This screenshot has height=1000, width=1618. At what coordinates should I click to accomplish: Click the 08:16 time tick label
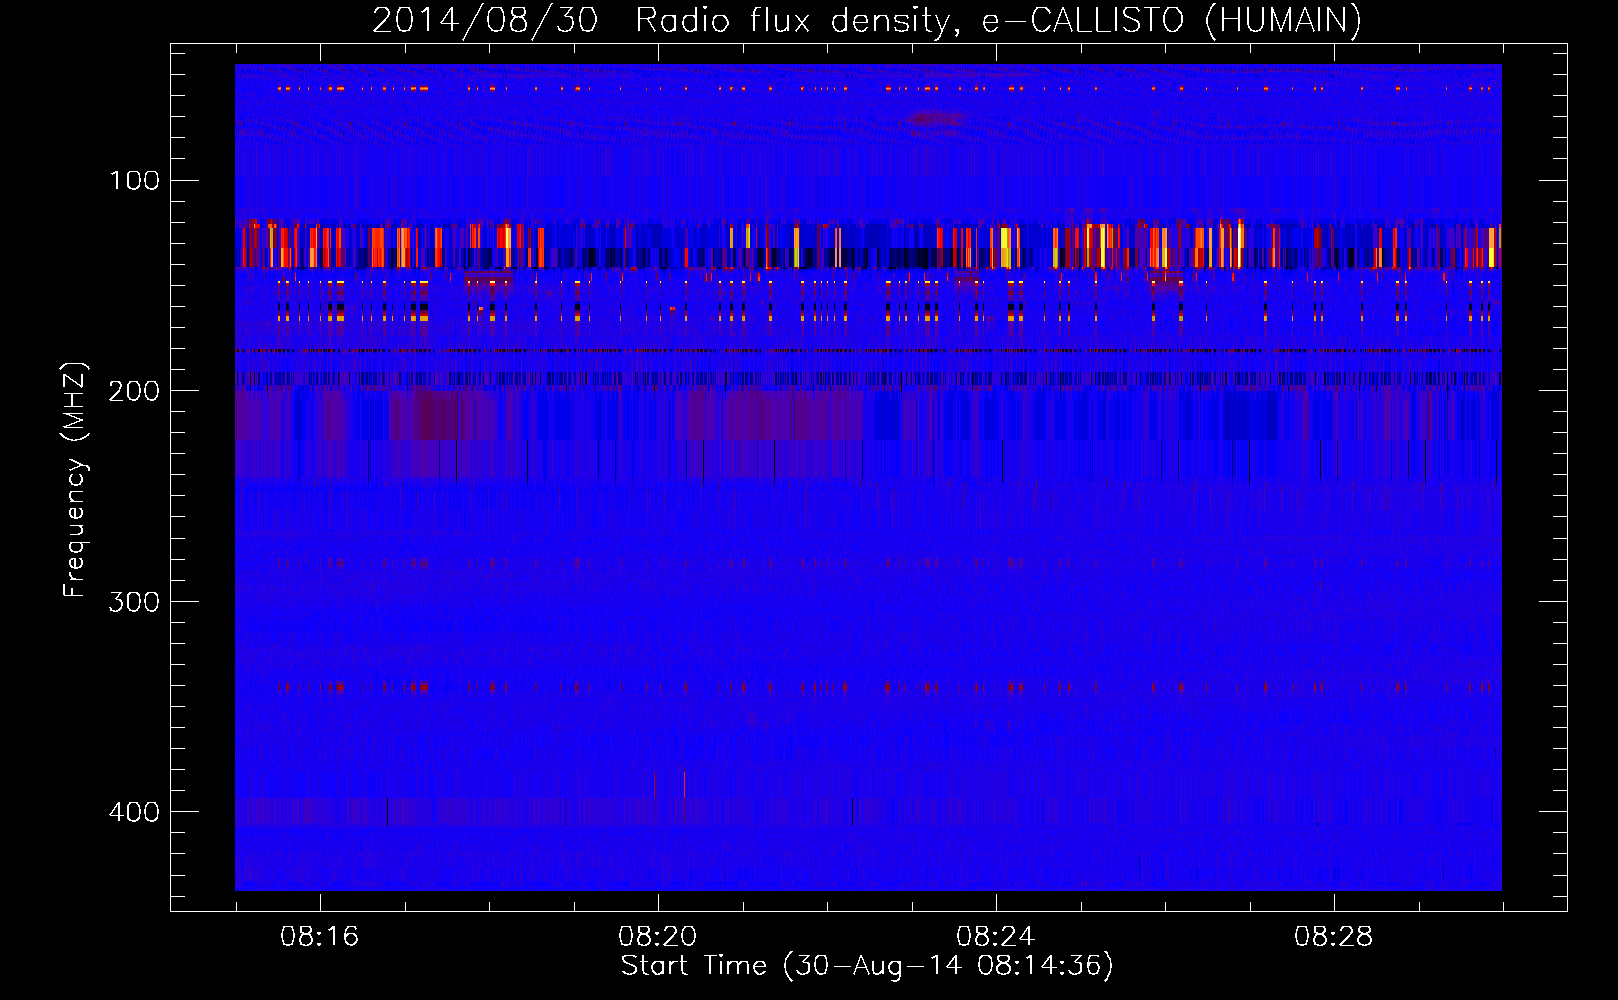click(320, 937)
